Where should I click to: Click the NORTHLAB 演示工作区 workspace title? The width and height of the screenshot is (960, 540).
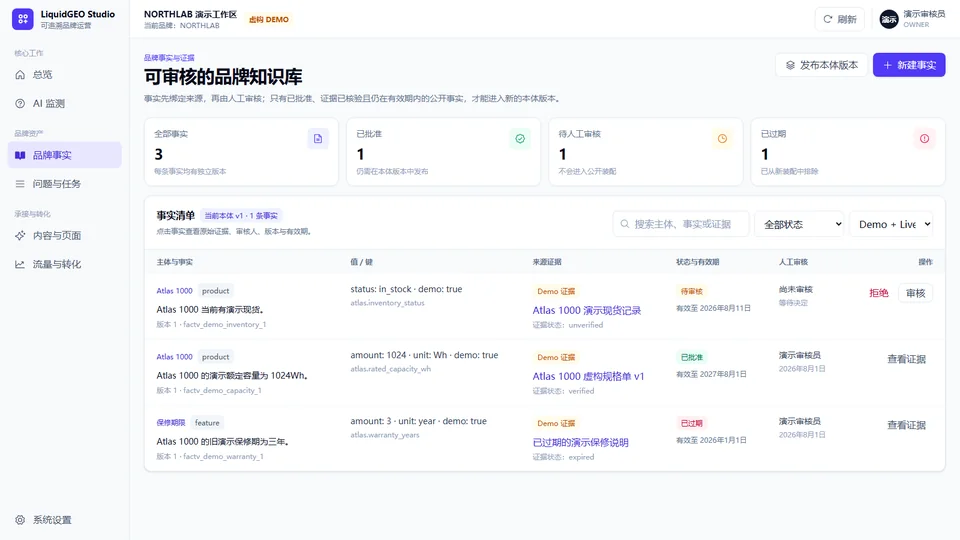[190, 14]
